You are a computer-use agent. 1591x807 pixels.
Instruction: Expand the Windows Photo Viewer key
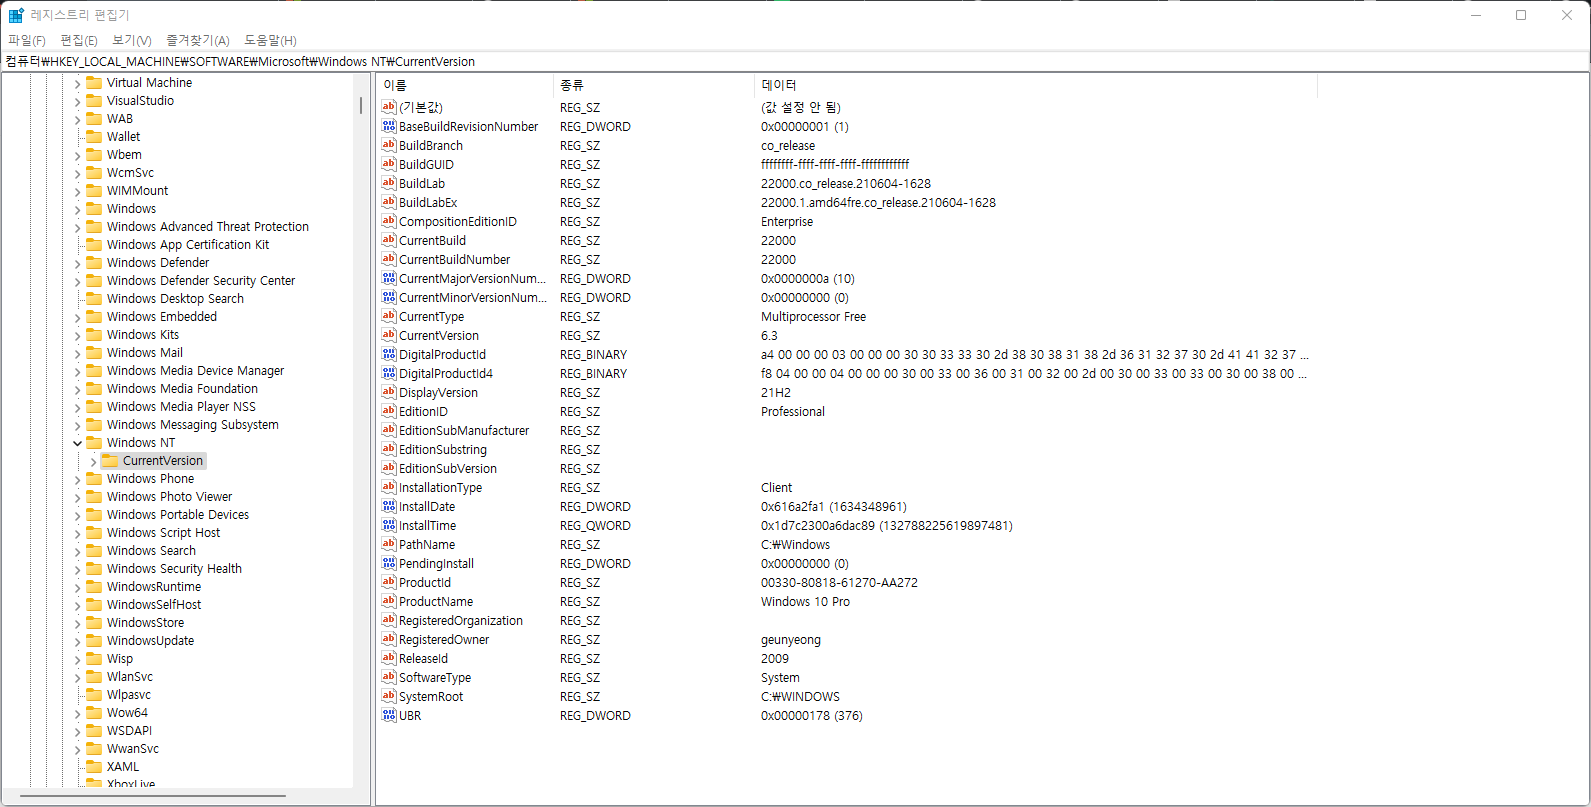tap(77, 497)
